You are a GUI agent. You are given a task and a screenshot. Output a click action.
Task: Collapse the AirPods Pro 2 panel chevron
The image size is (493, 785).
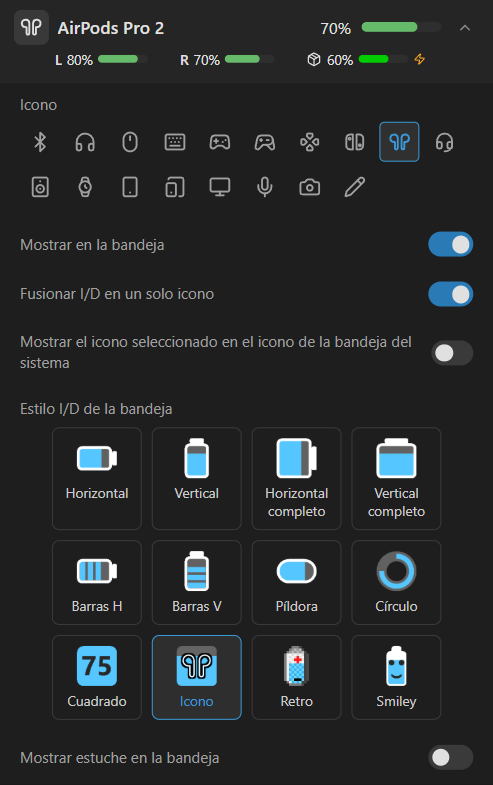point(465,28)
